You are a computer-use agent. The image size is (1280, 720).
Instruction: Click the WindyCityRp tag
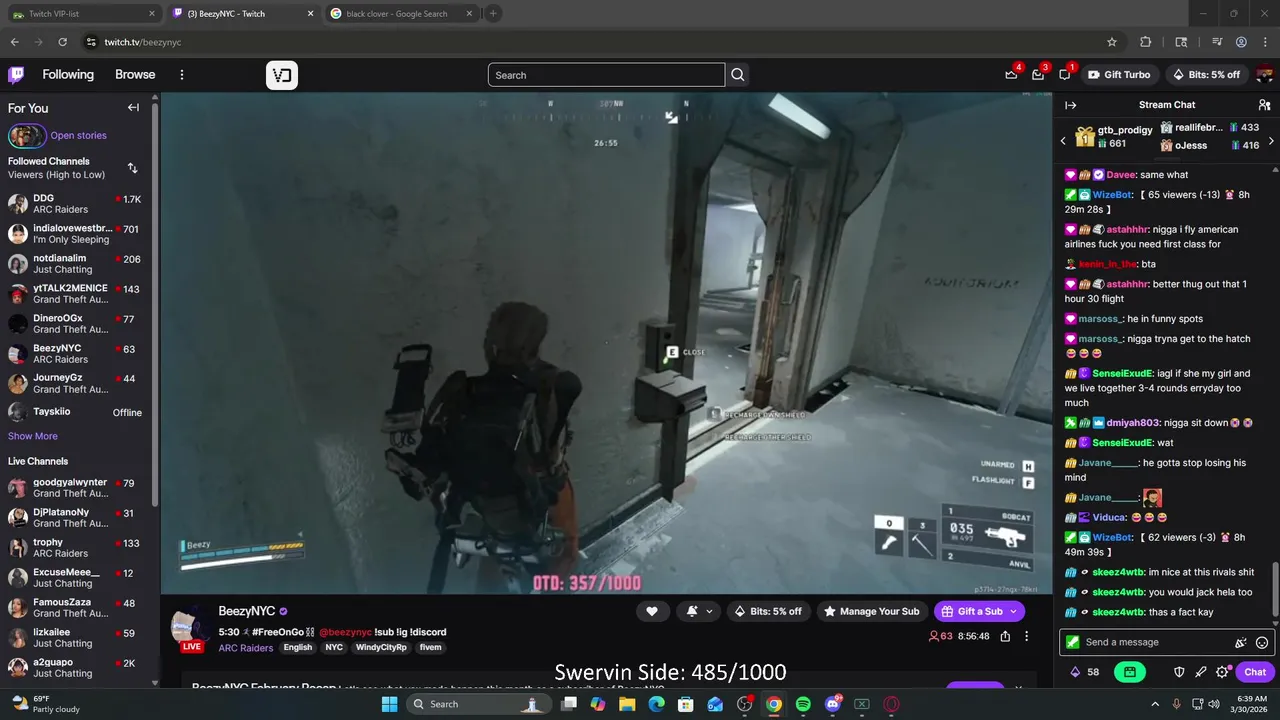click(381, 648)
